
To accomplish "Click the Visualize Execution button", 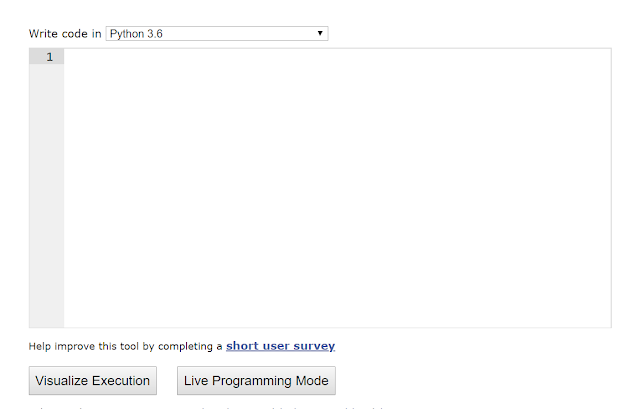I will click(92, 381).
